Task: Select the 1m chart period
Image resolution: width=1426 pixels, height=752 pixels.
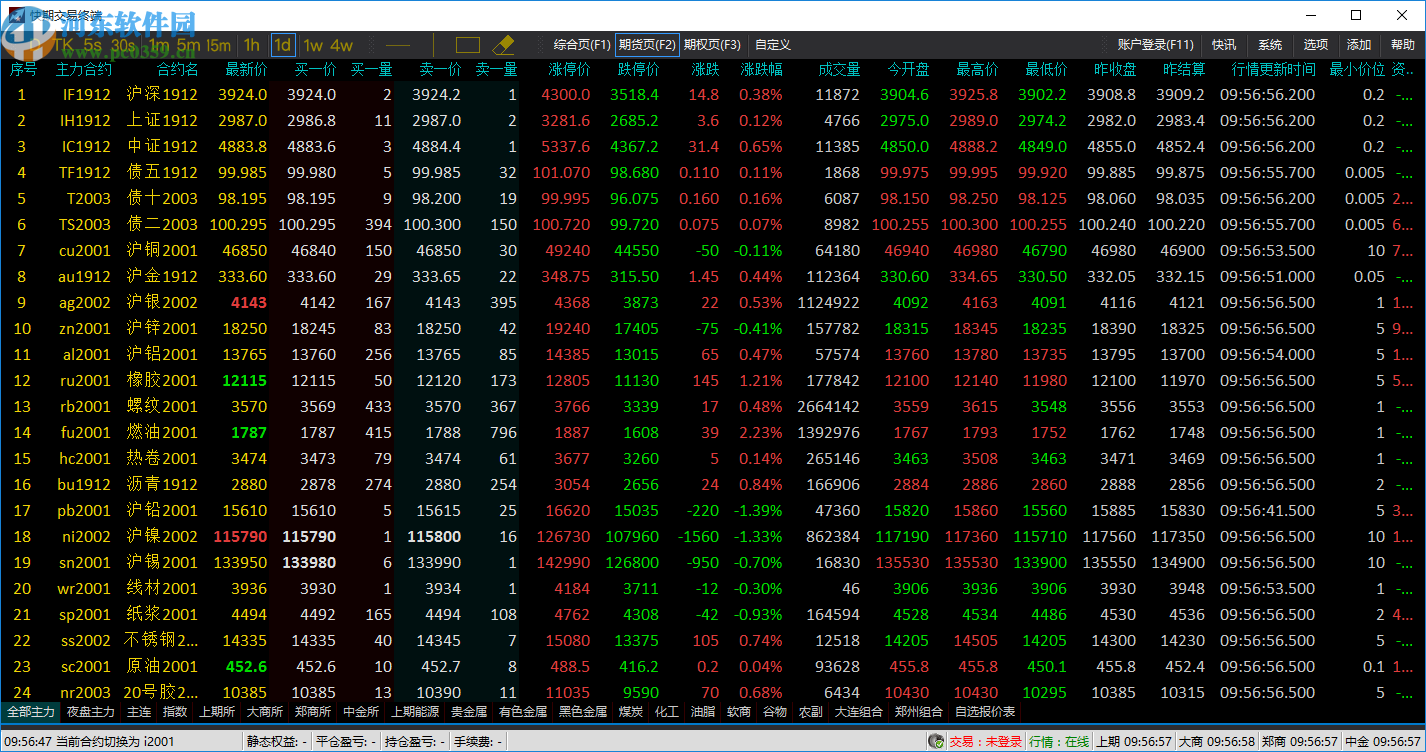Action: [159, 45]
